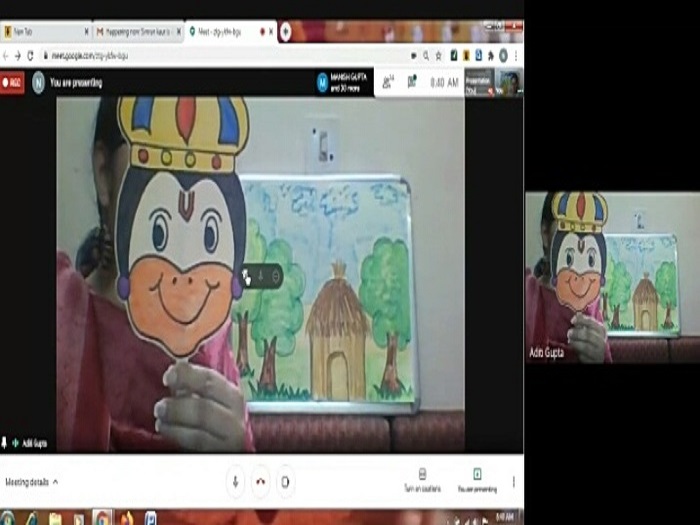Close the Meet browser tab

(271, 32)
